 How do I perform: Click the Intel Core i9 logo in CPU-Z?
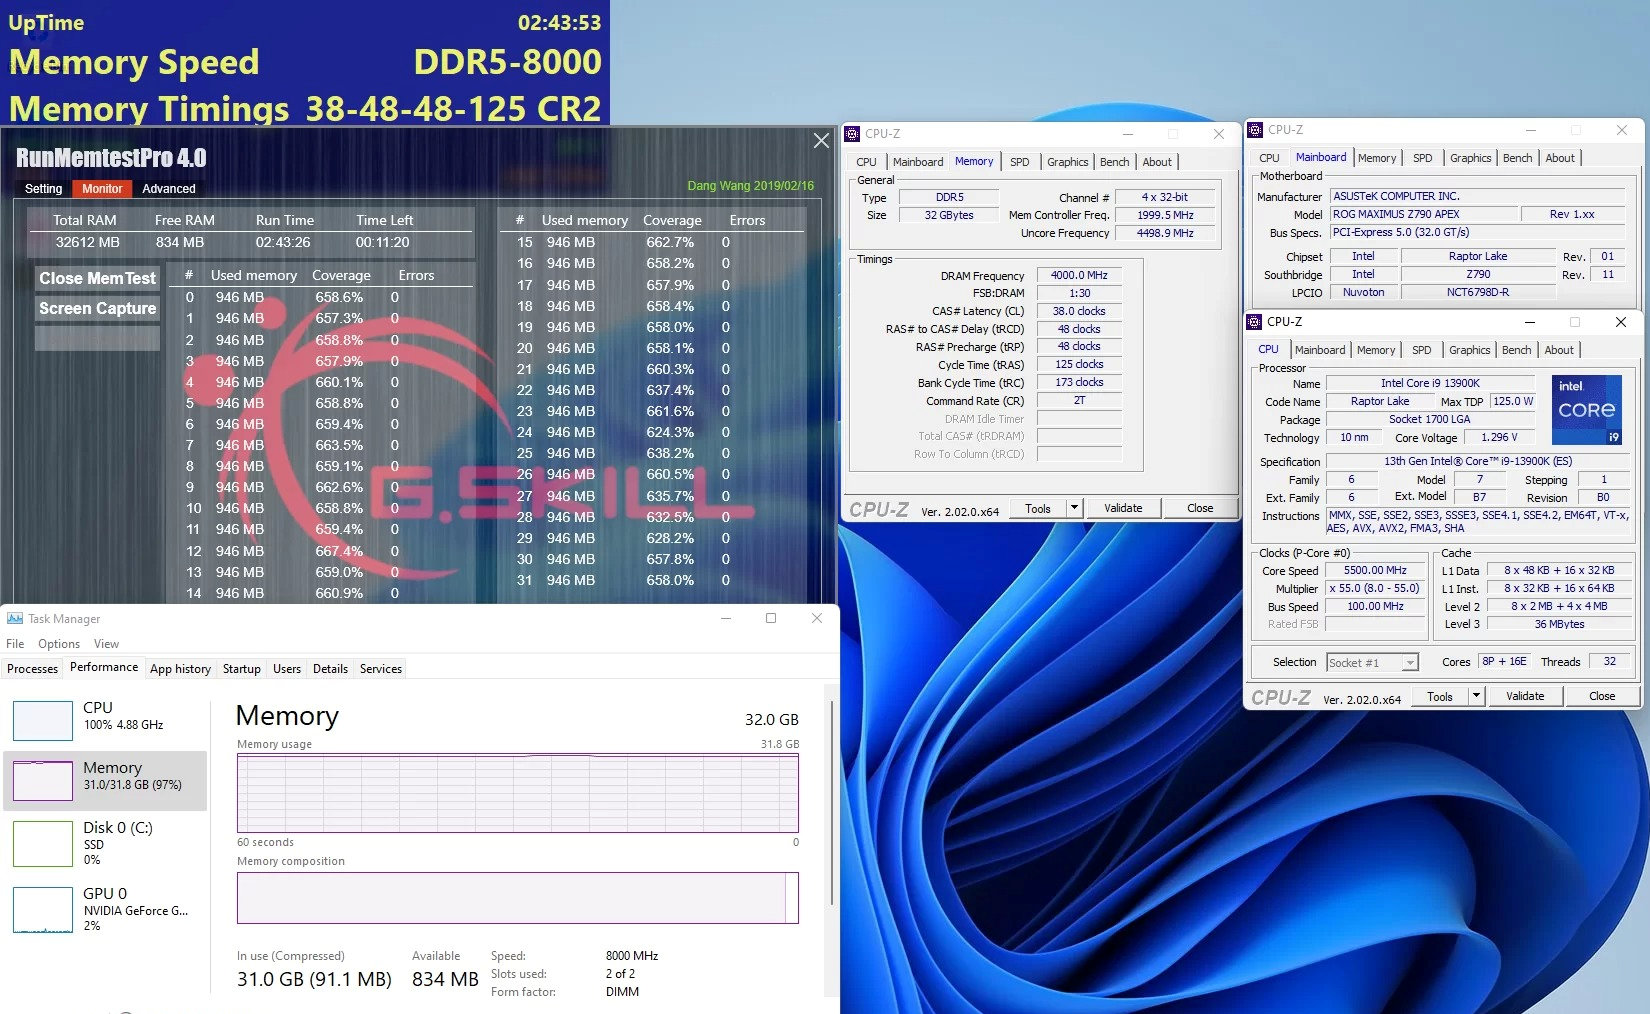(1586, 410)
